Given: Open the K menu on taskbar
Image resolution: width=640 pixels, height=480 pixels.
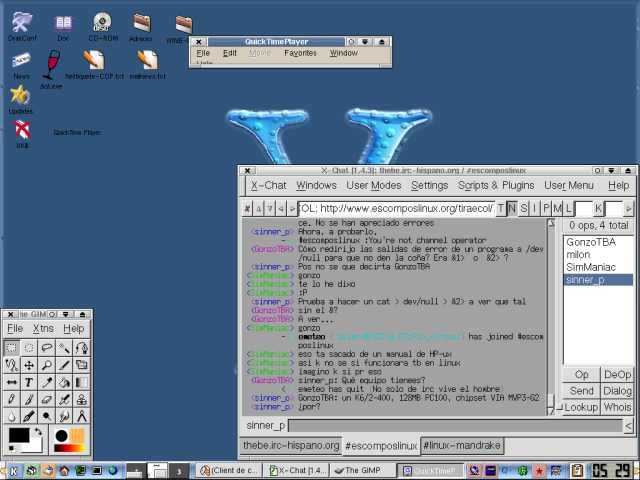Looking at the screenshot, I should [x=13, y=471].
